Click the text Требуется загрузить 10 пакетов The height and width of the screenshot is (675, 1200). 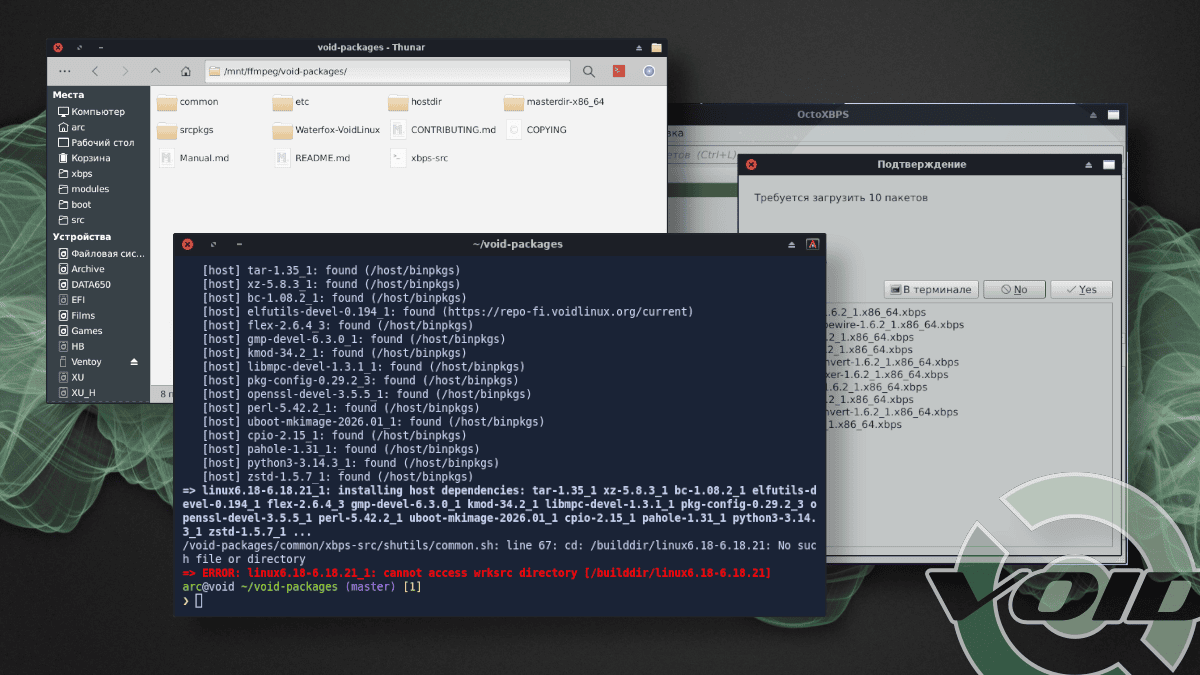pyautogui.click(x=841, y=198)
